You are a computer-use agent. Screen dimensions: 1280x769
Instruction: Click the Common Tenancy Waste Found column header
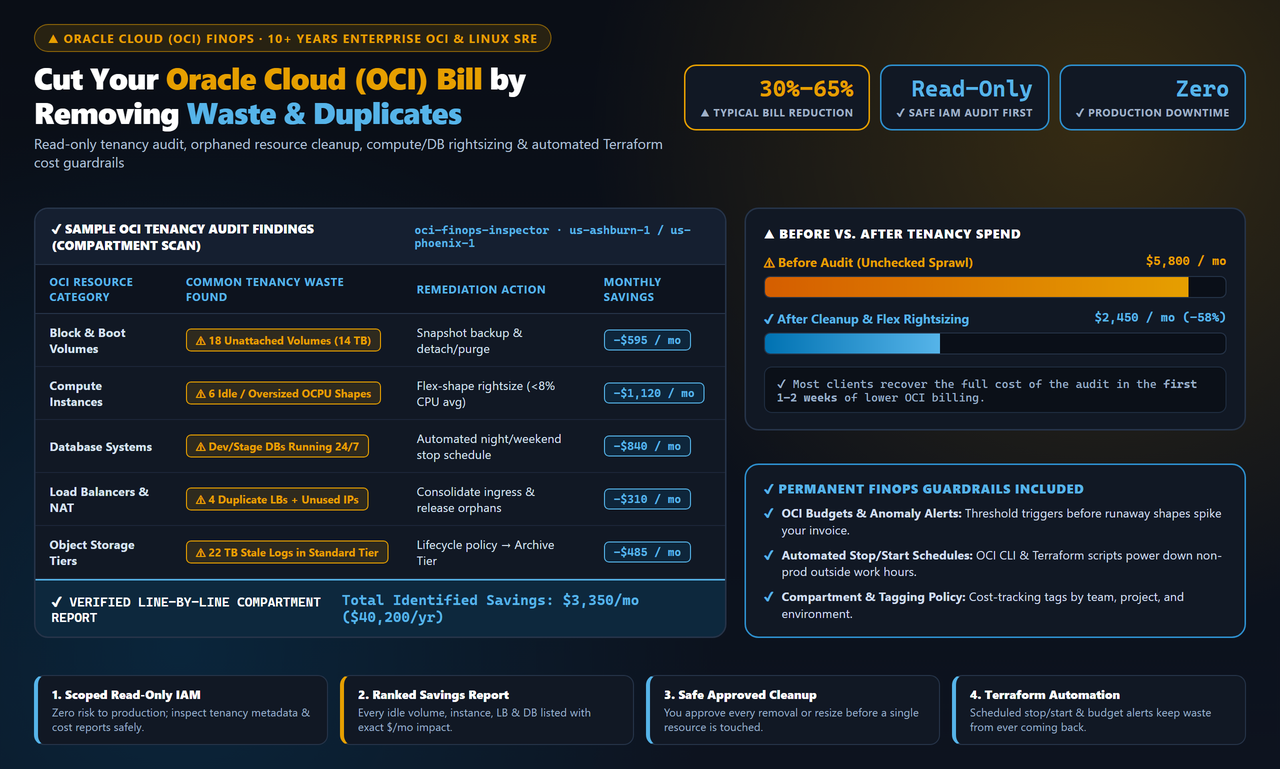tap(265, 290)
